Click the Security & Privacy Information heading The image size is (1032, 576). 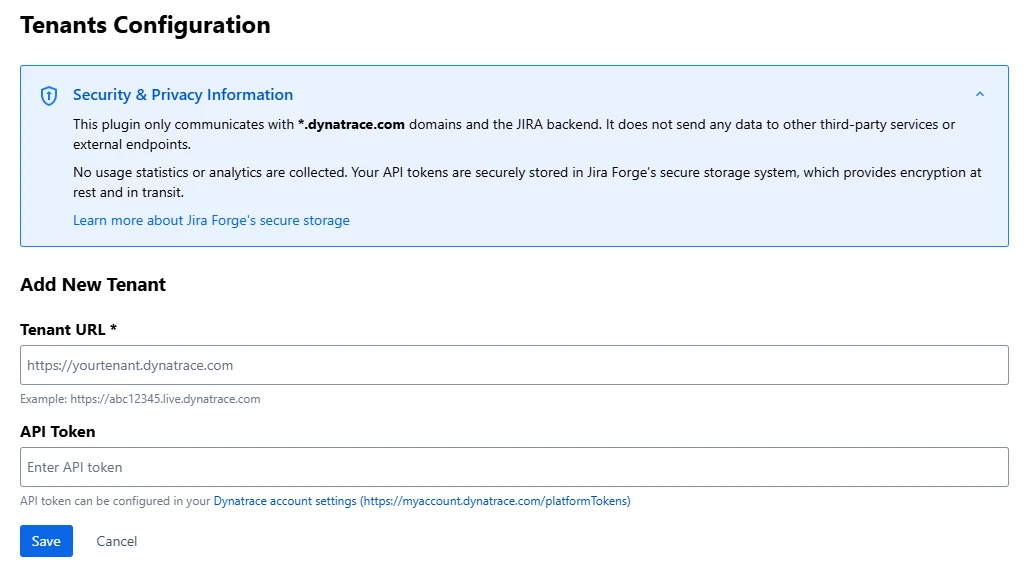[x=183, y=95]
